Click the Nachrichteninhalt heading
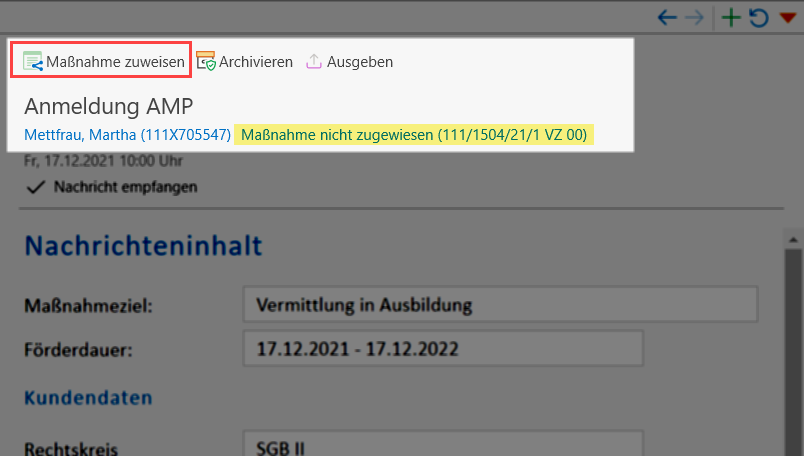Image resolution: width=804 pixels, height=456 pixels. pos(144,246)
